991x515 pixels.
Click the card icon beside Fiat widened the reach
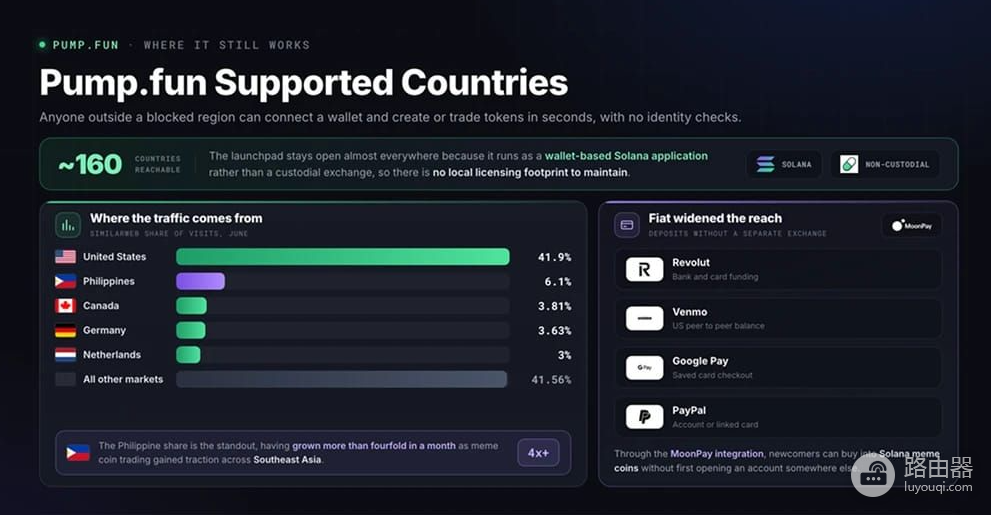[627, 225]
